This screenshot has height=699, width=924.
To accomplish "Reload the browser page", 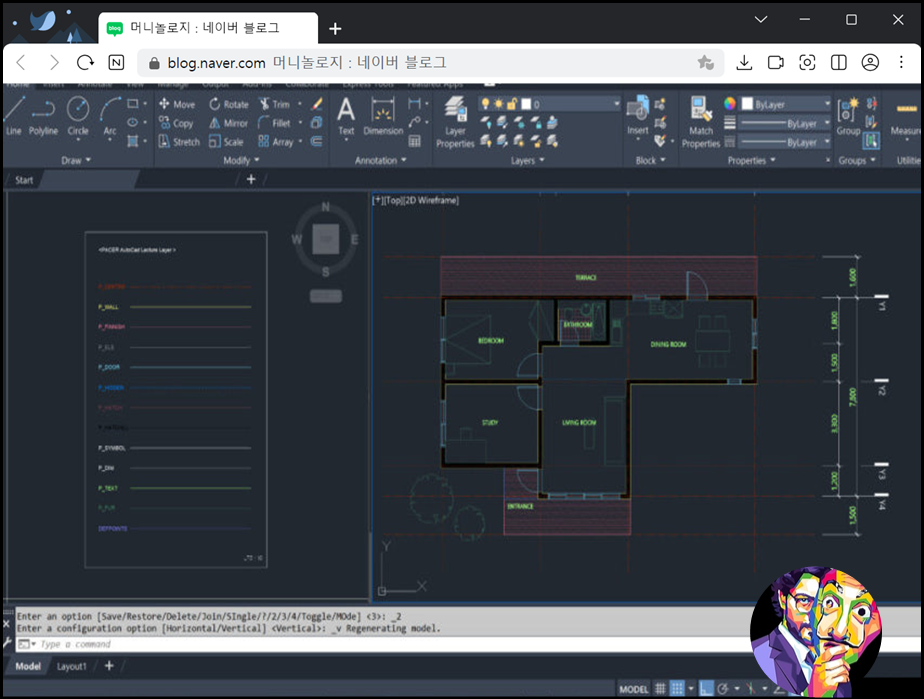I will tap(85, 62).
